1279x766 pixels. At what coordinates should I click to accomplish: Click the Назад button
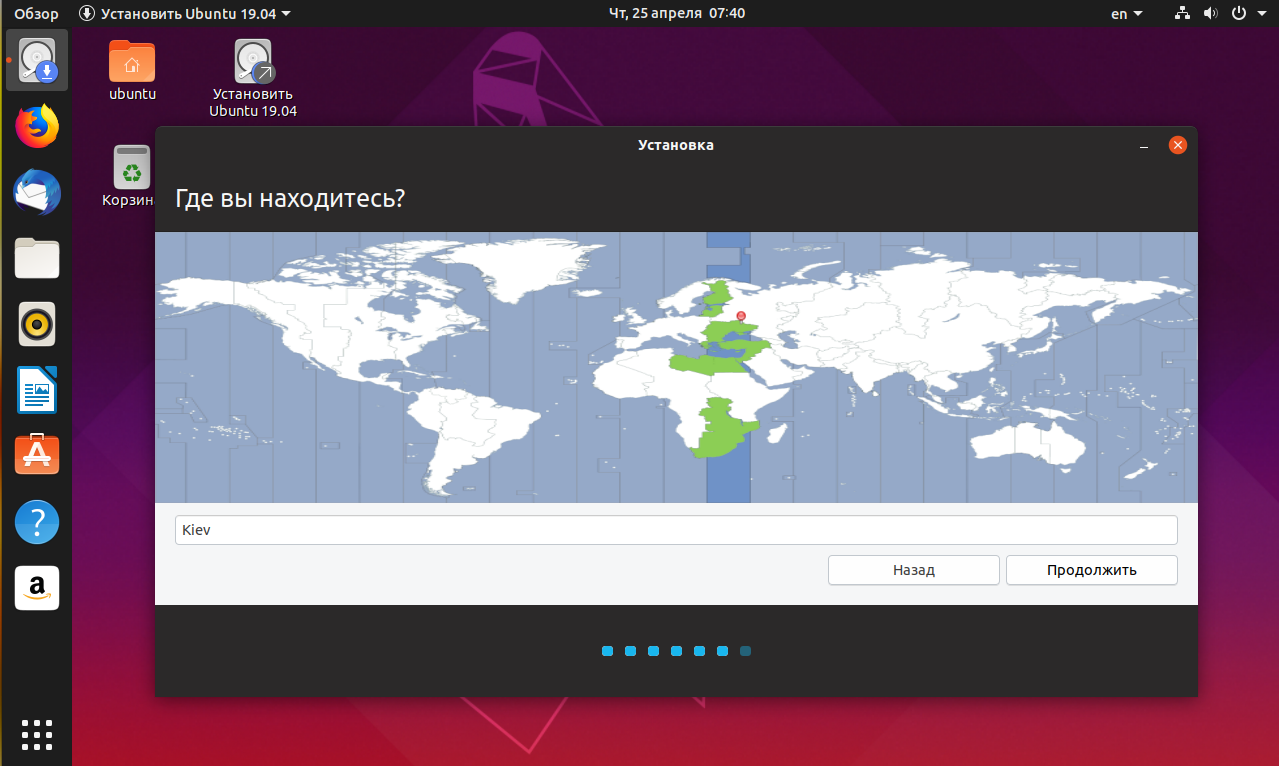click(914, 570)
